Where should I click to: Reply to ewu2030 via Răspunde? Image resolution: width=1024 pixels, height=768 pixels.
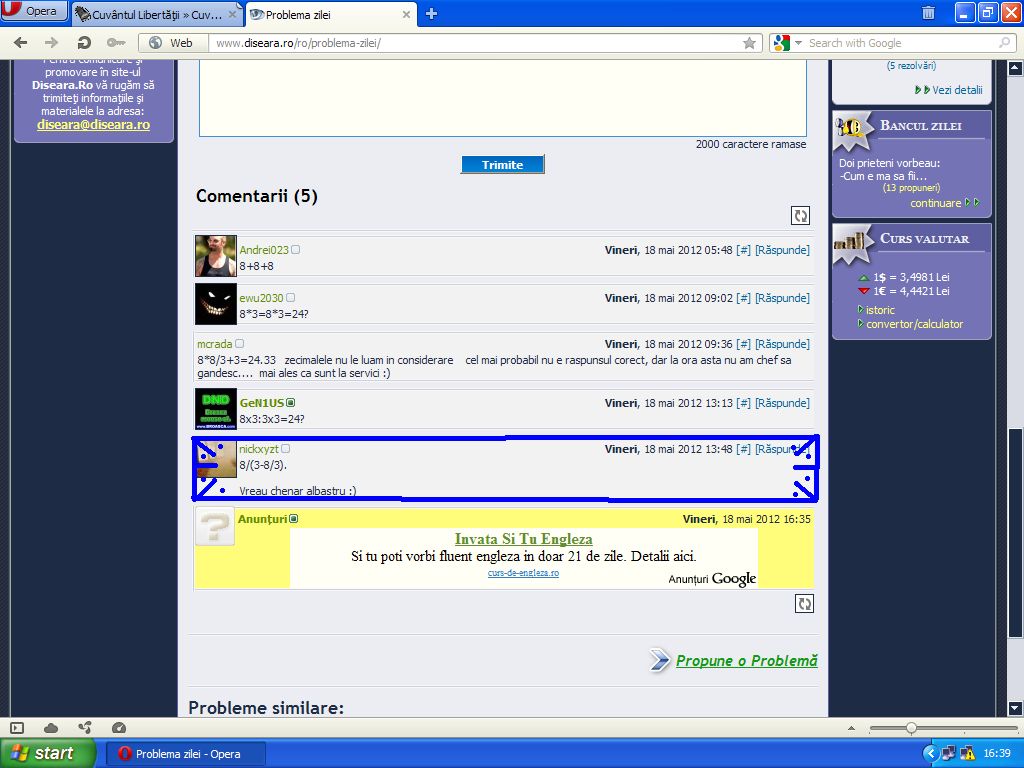point(782,298)
